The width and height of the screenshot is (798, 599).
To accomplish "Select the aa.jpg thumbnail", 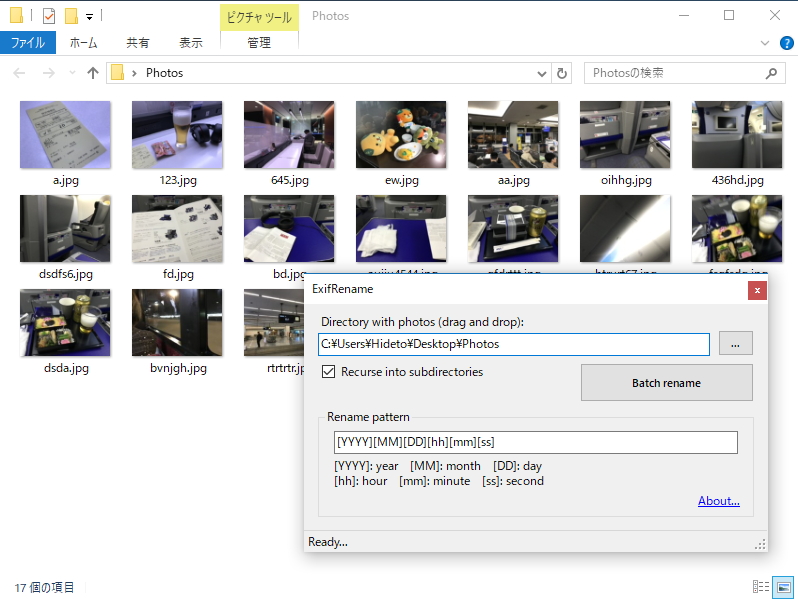I will tap(513, 135).
